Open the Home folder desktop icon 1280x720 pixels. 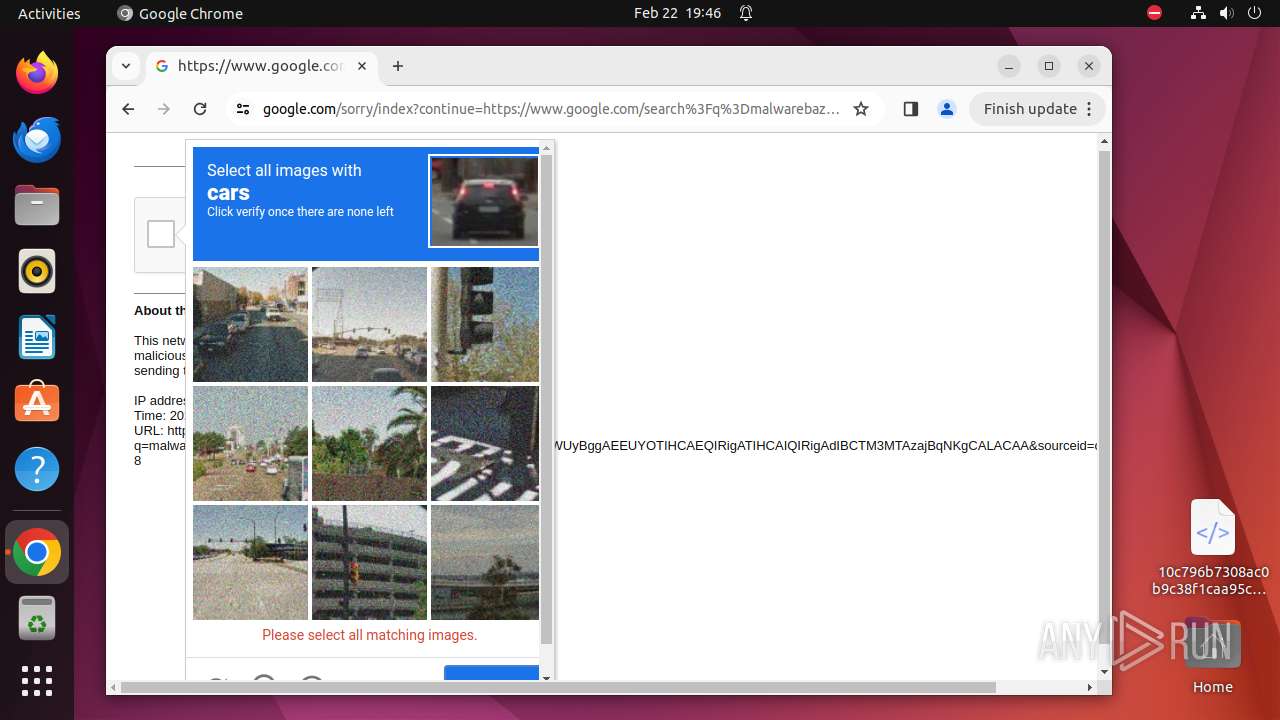click(x=1213, y=656)
